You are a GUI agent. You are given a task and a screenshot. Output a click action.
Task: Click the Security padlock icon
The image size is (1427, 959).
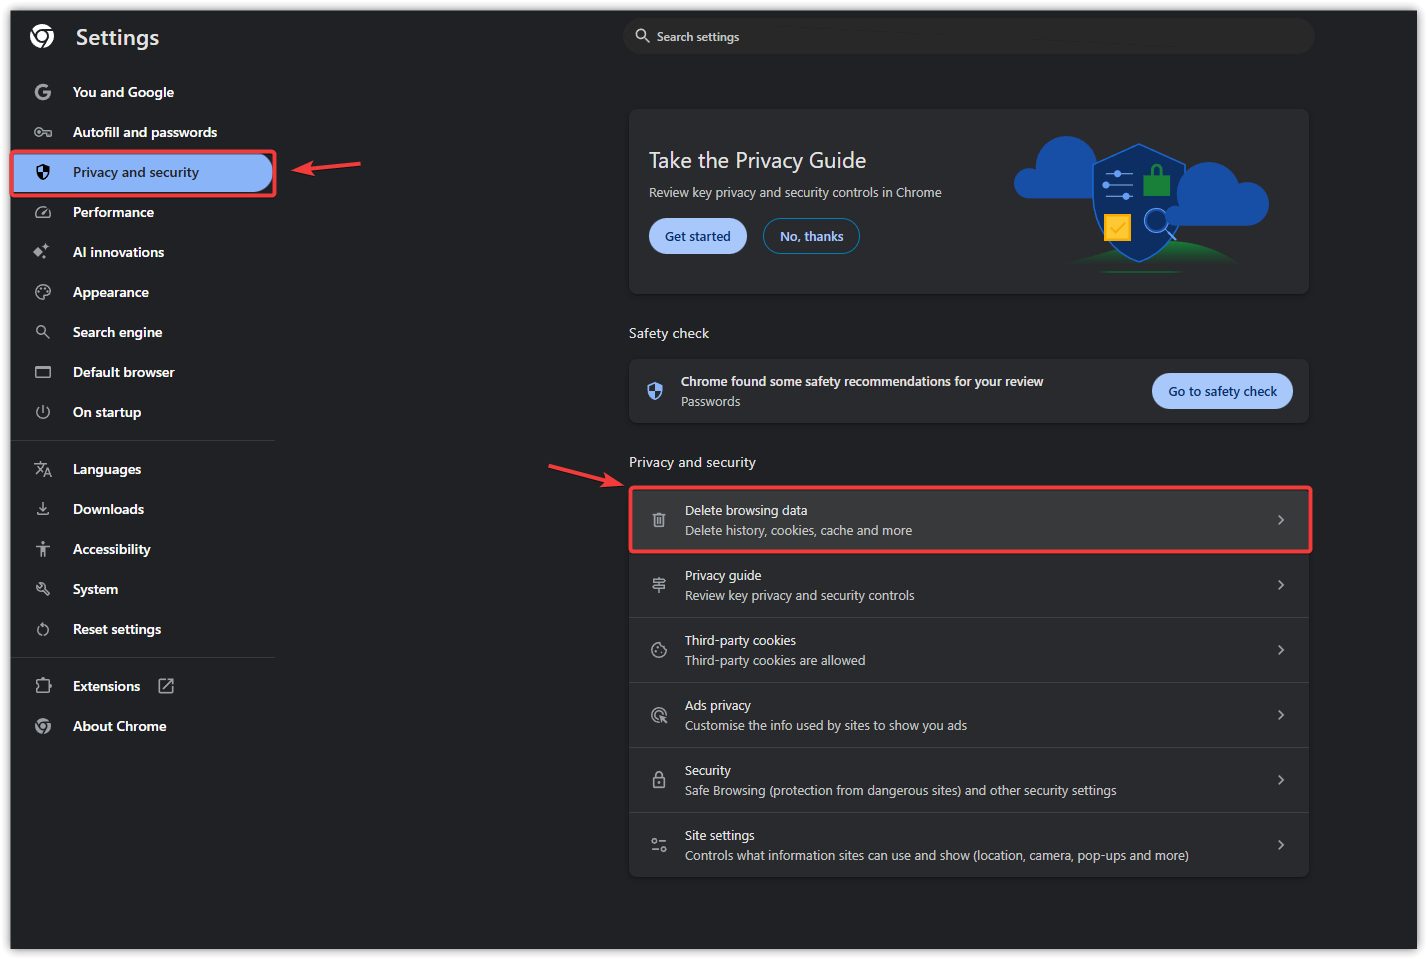point(659,780)
